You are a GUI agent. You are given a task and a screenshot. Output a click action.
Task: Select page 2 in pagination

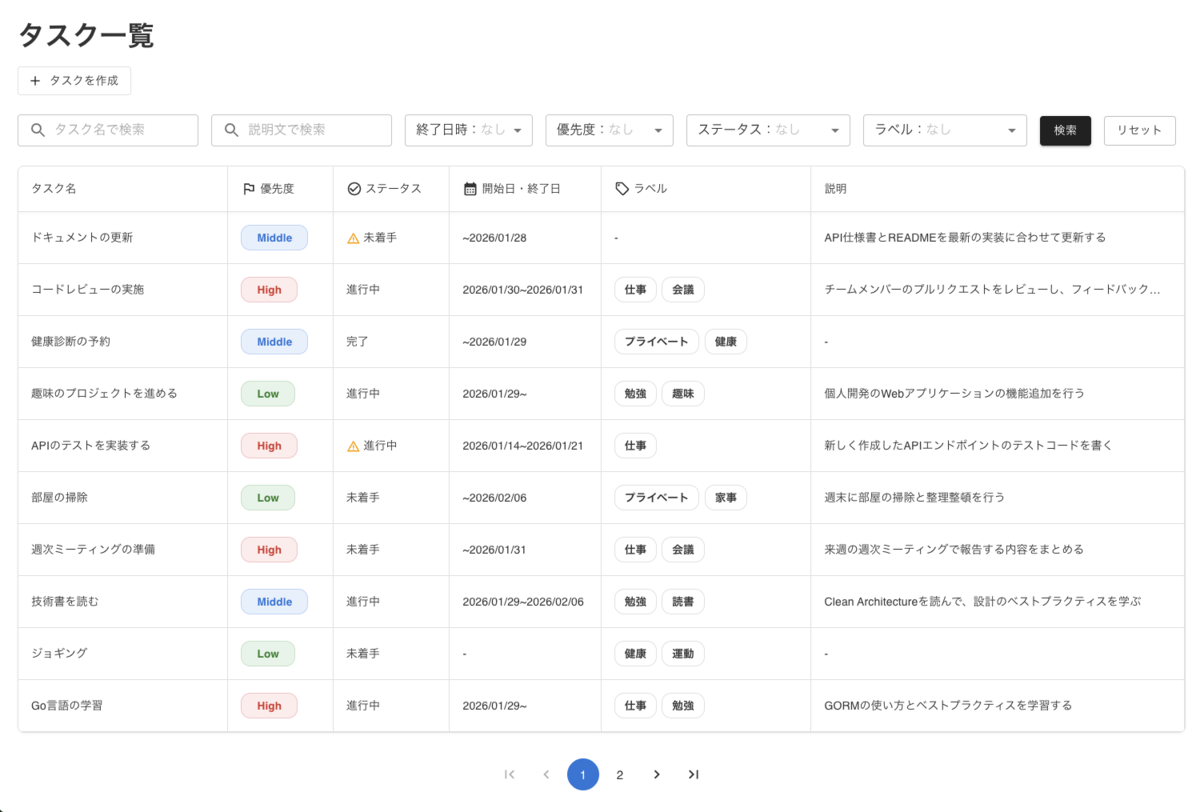620,774
